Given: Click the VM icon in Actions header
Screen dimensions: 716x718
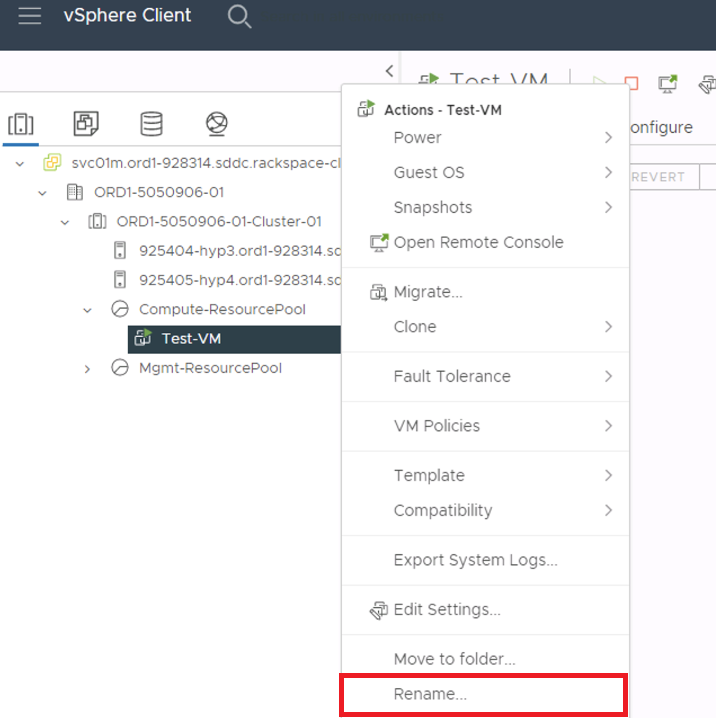Looking at the screenshot, I should click(366, 109).
